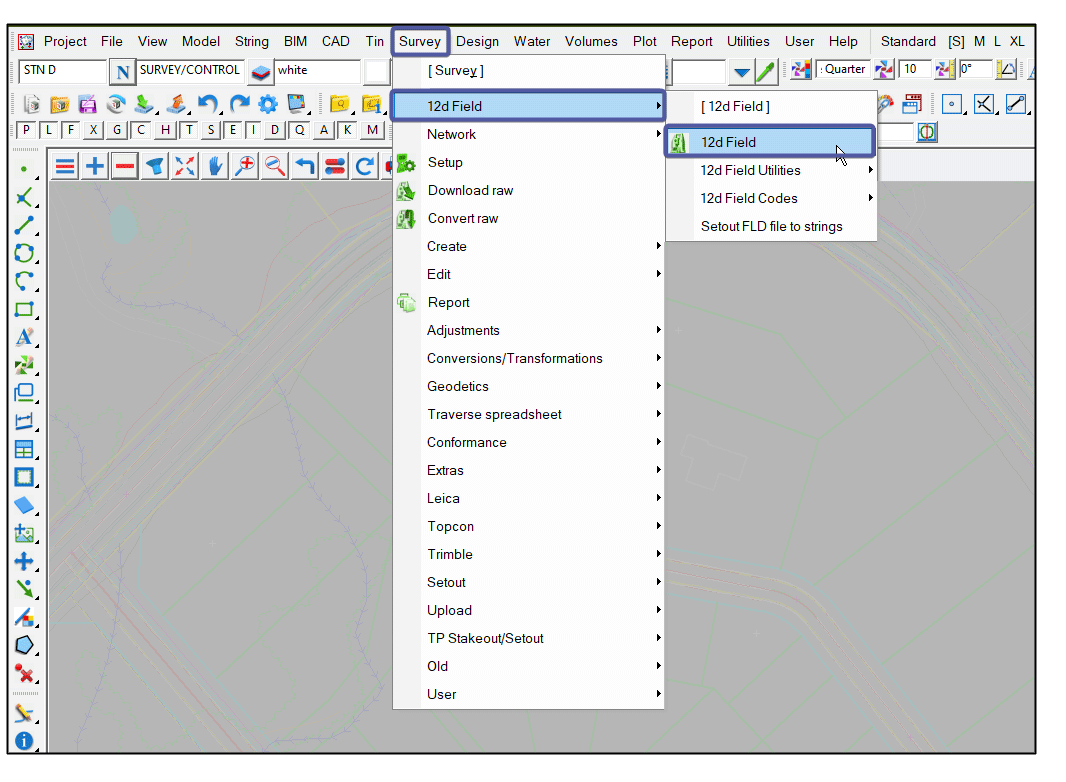1066x782 pixels.
Task: Select the blue circle drawing tool
Action: tap(24, 253)
